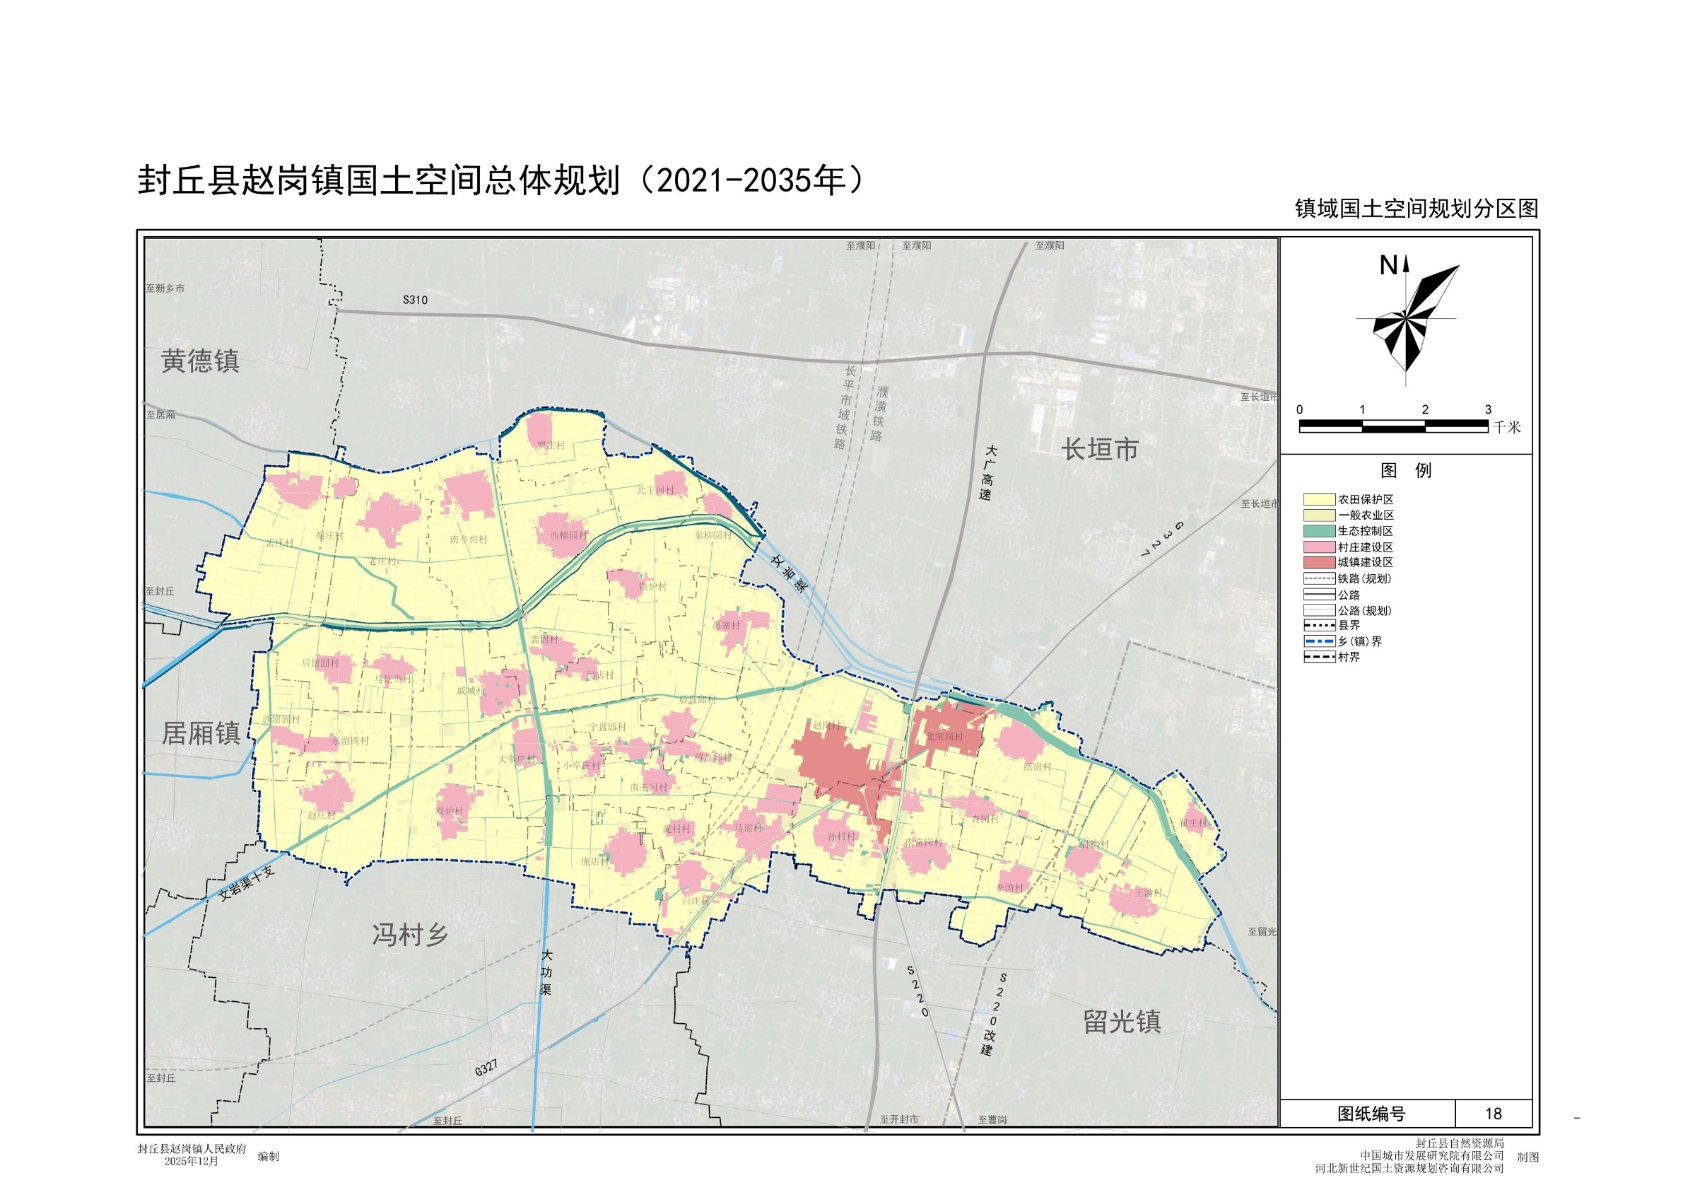
Task: Click the 生态控制区 green legend swatch
Action: click(1318, 531)
